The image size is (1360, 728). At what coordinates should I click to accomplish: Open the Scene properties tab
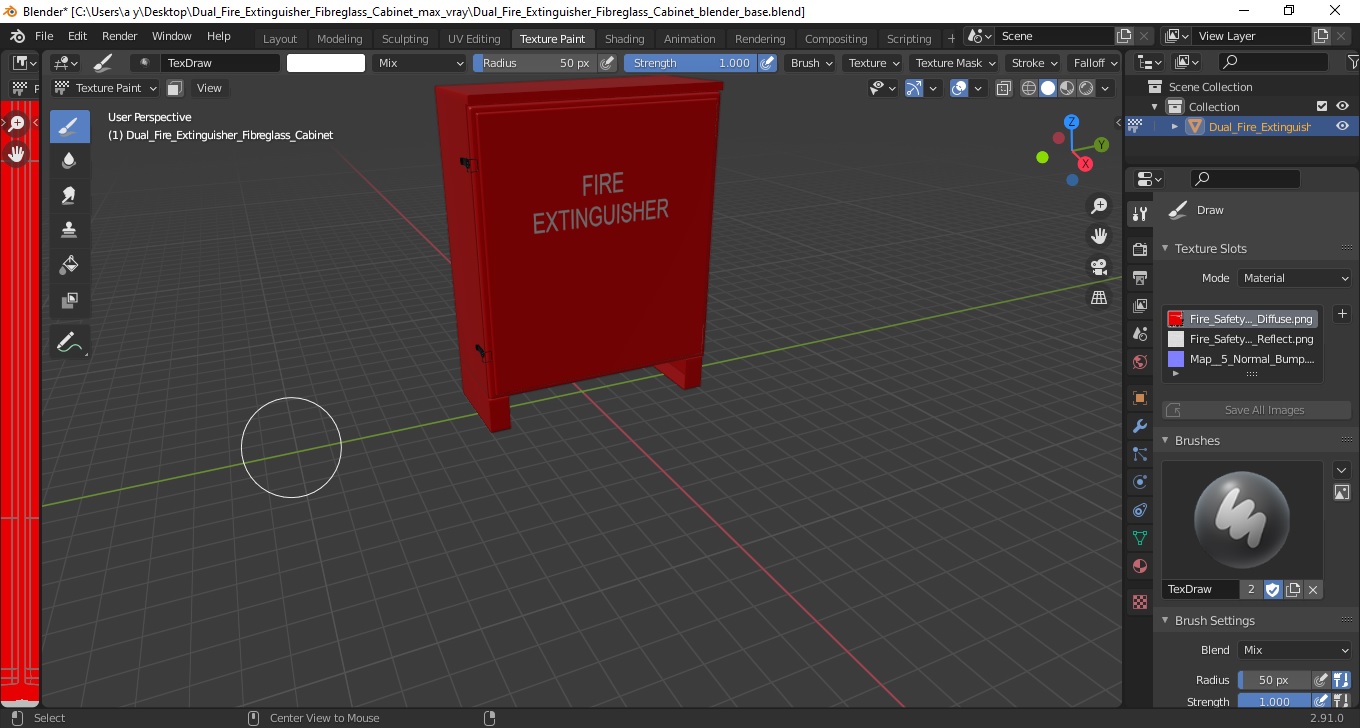tap(1139, 334)
